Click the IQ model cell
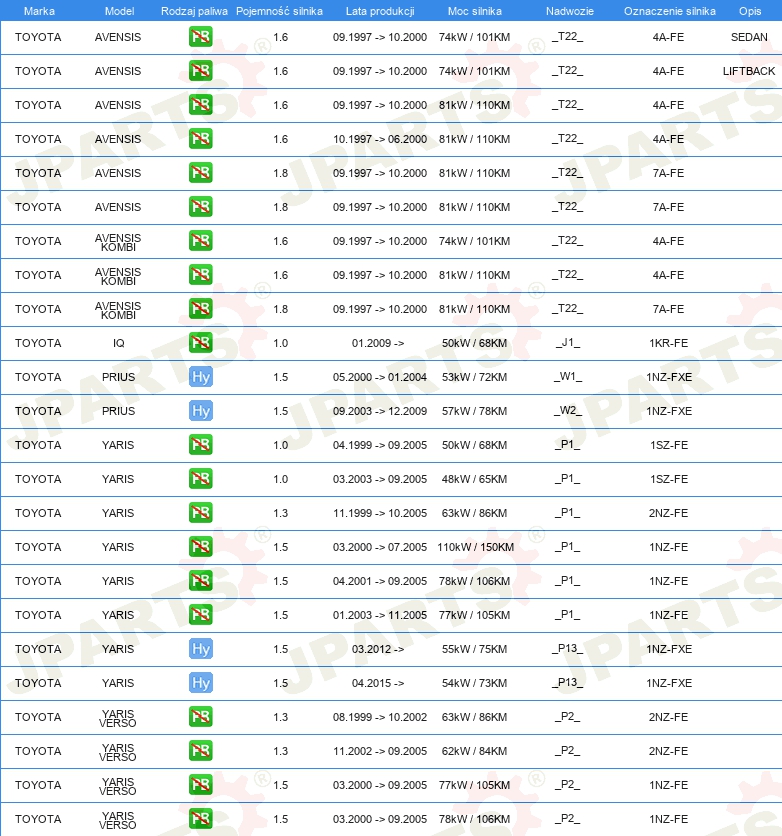 click(x=118, y=343)
